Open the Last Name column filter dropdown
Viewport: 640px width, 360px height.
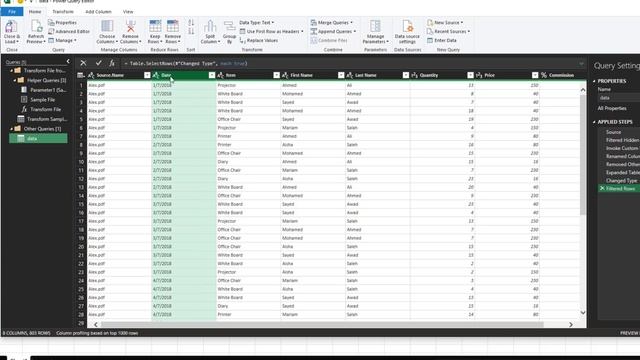pos(405,75)
